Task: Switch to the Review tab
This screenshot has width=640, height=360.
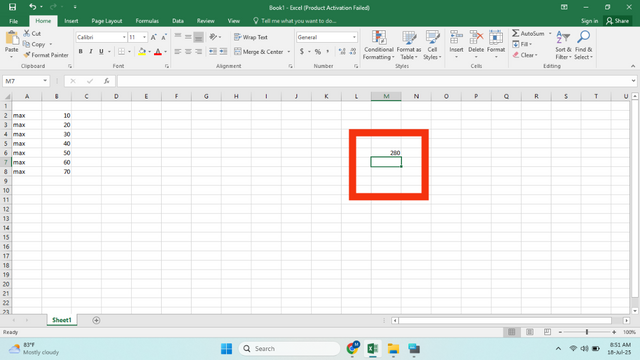Action: click(x=205, y=21)
